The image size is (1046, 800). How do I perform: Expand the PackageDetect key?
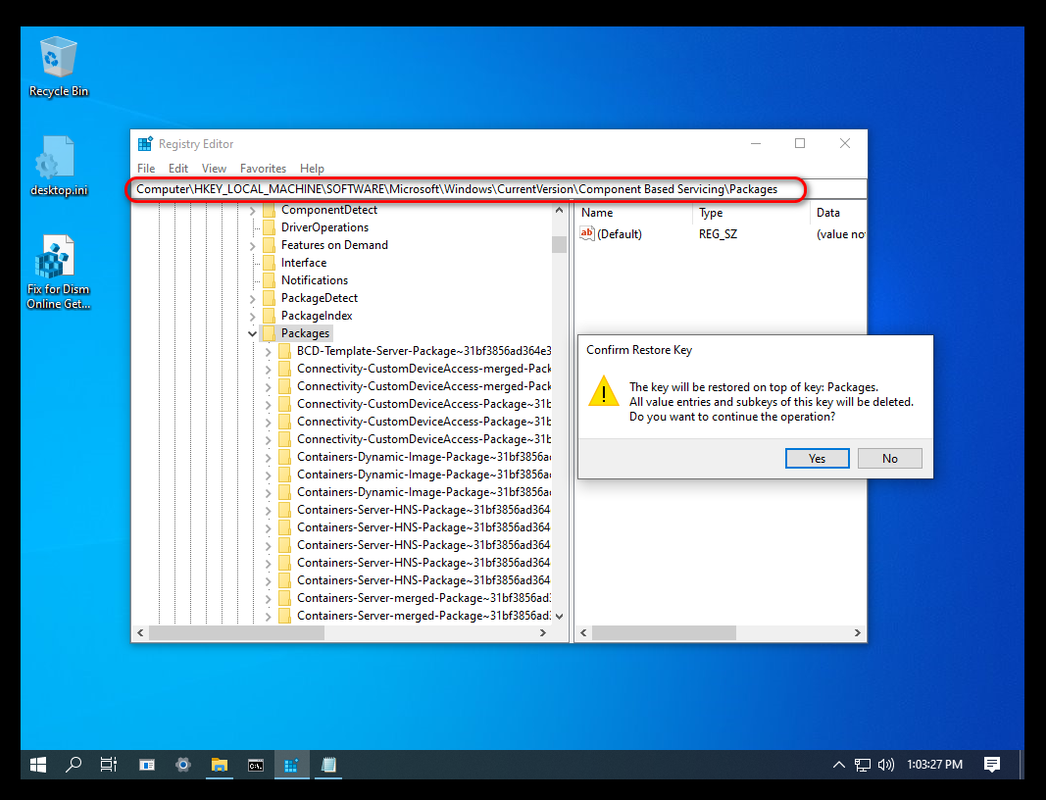pos(252,299)
